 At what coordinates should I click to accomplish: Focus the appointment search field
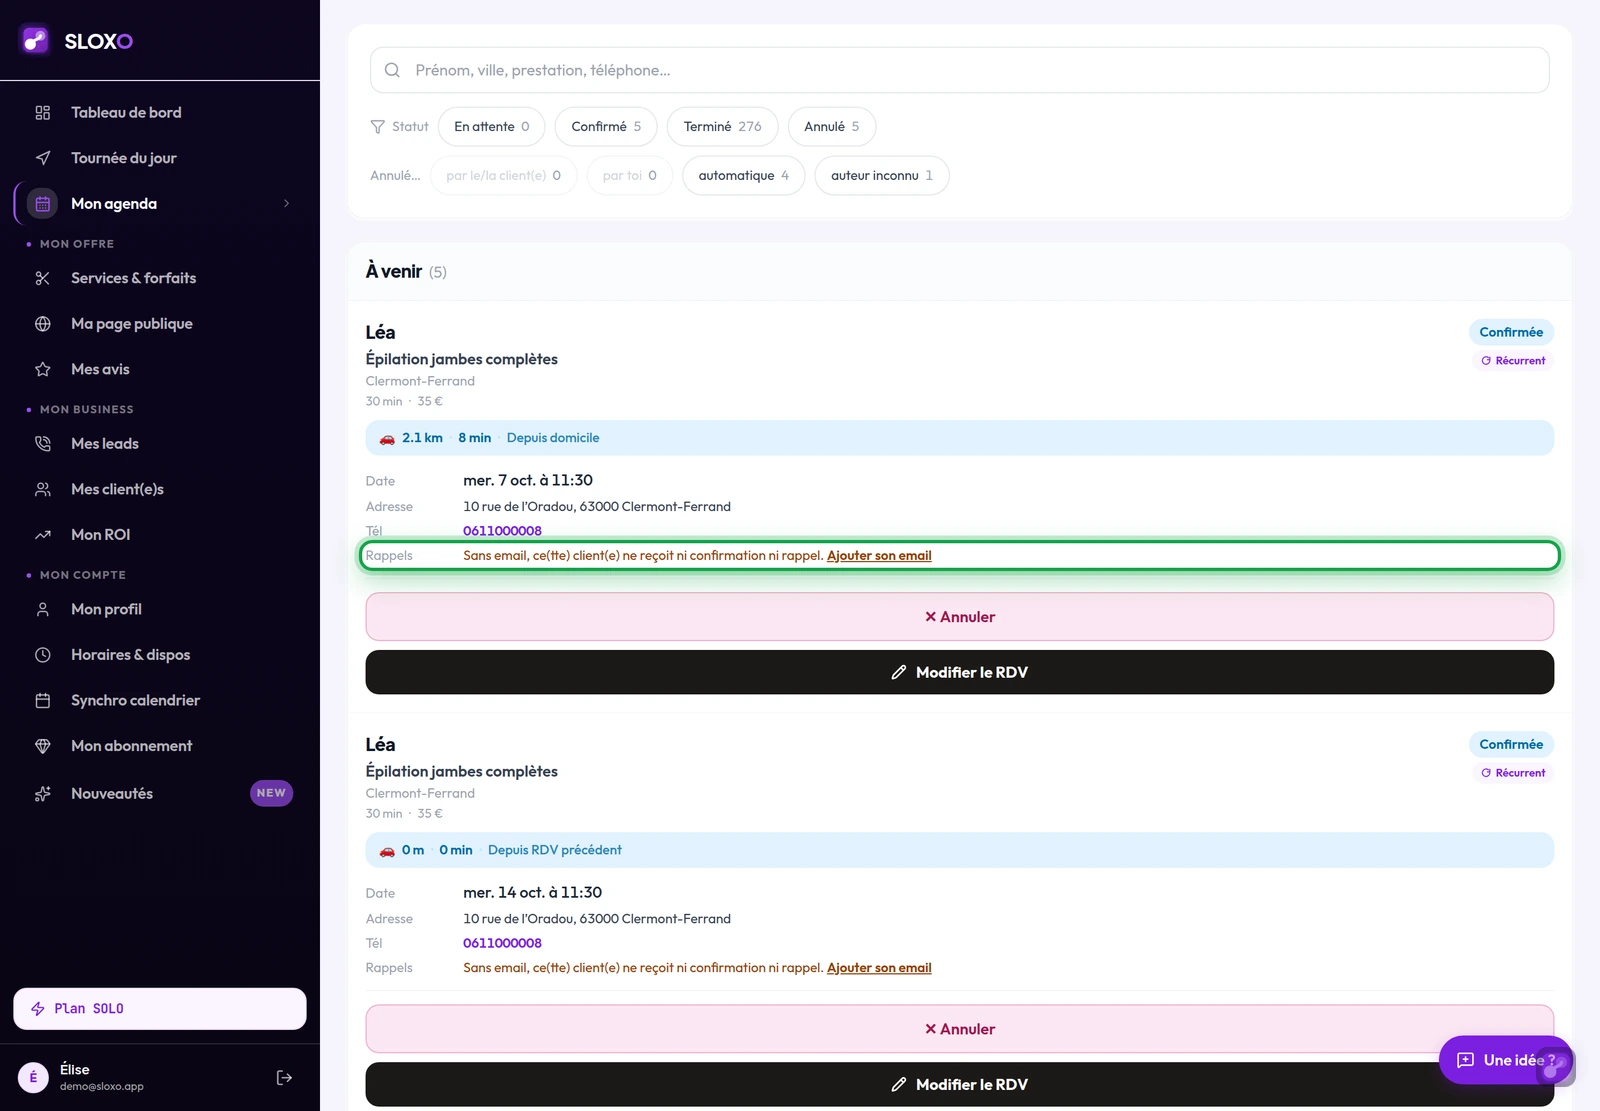point(960,70)
